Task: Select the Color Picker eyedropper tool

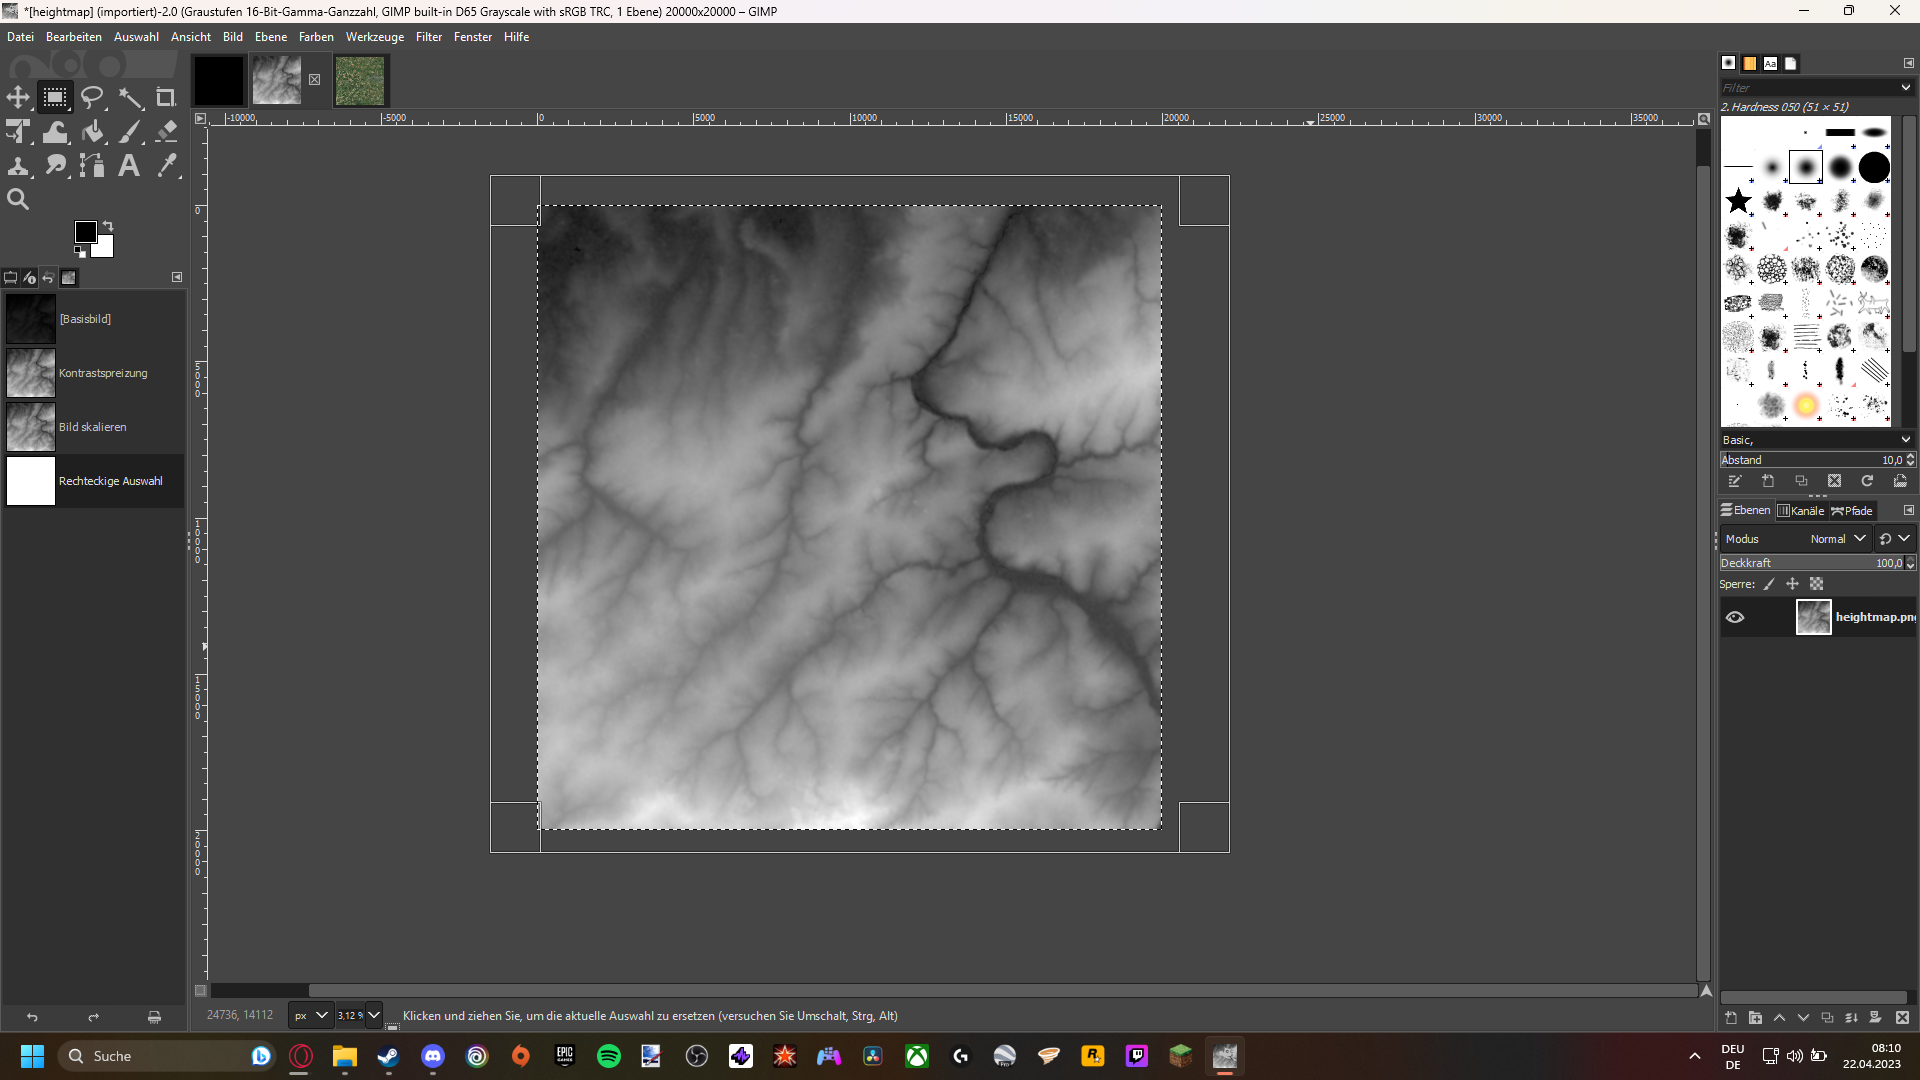Action: click(x=167, y=165)
